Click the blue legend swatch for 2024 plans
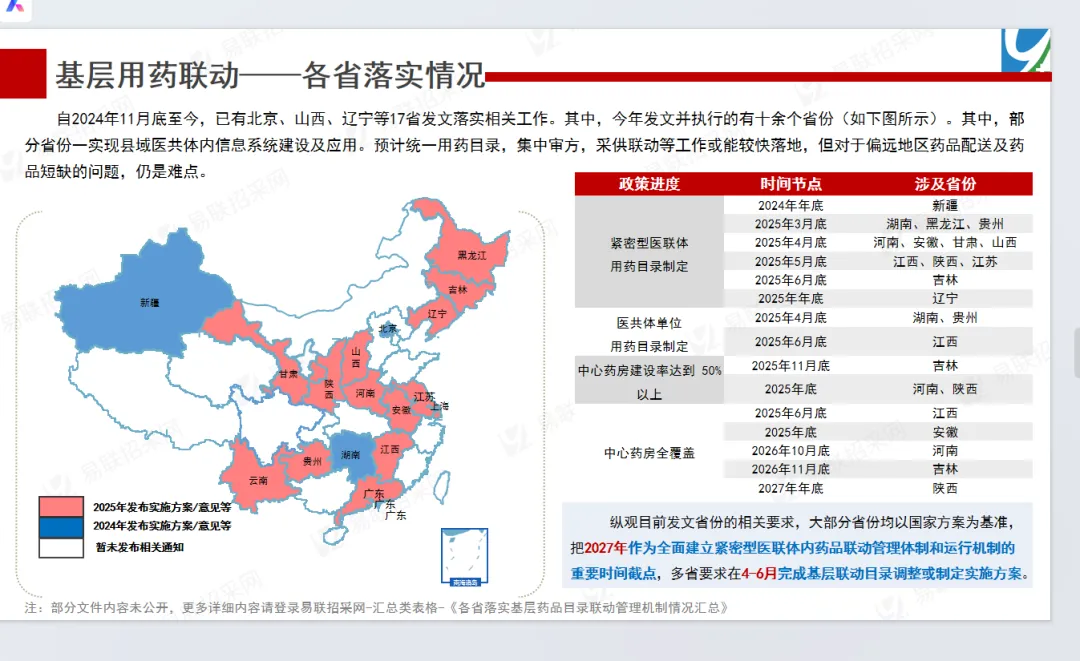This screenshot has height=661, width=1080. point(61,527)
